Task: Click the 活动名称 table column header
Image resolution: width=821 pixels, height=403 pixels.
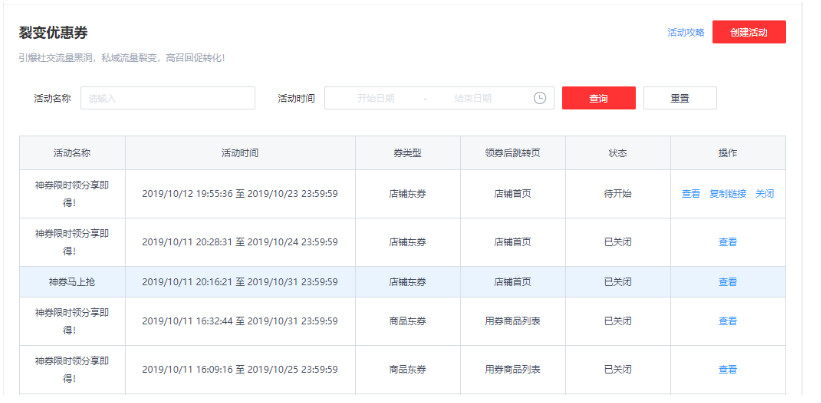Action: point(72,153)
